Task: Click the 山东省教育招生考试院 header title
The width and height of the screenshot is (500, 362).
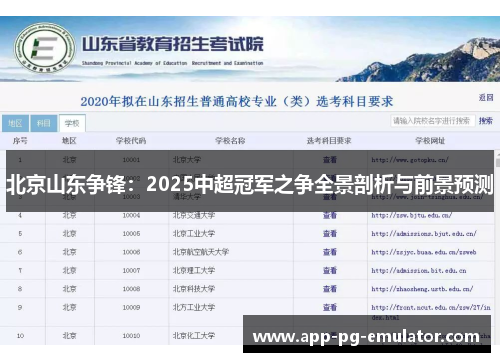Action: [173, 44]
